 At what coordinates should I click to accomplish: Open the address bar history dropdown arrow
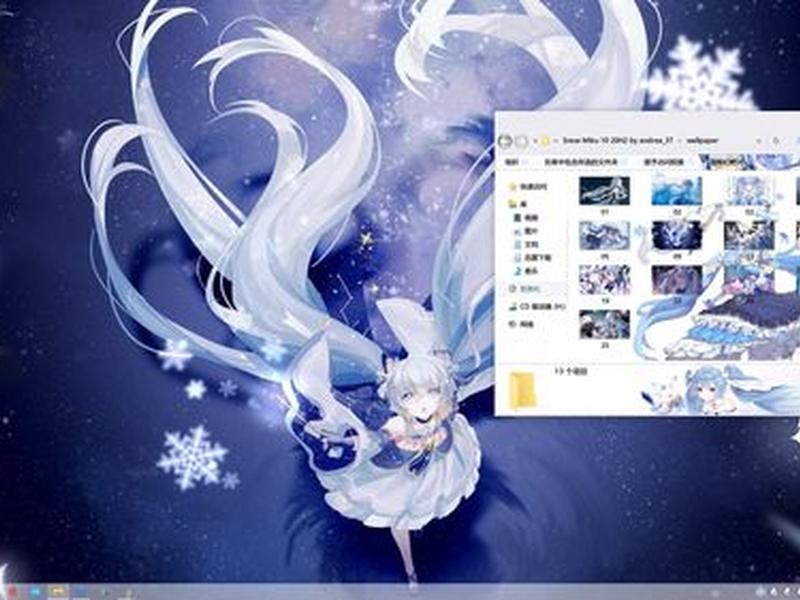point(759,141)
